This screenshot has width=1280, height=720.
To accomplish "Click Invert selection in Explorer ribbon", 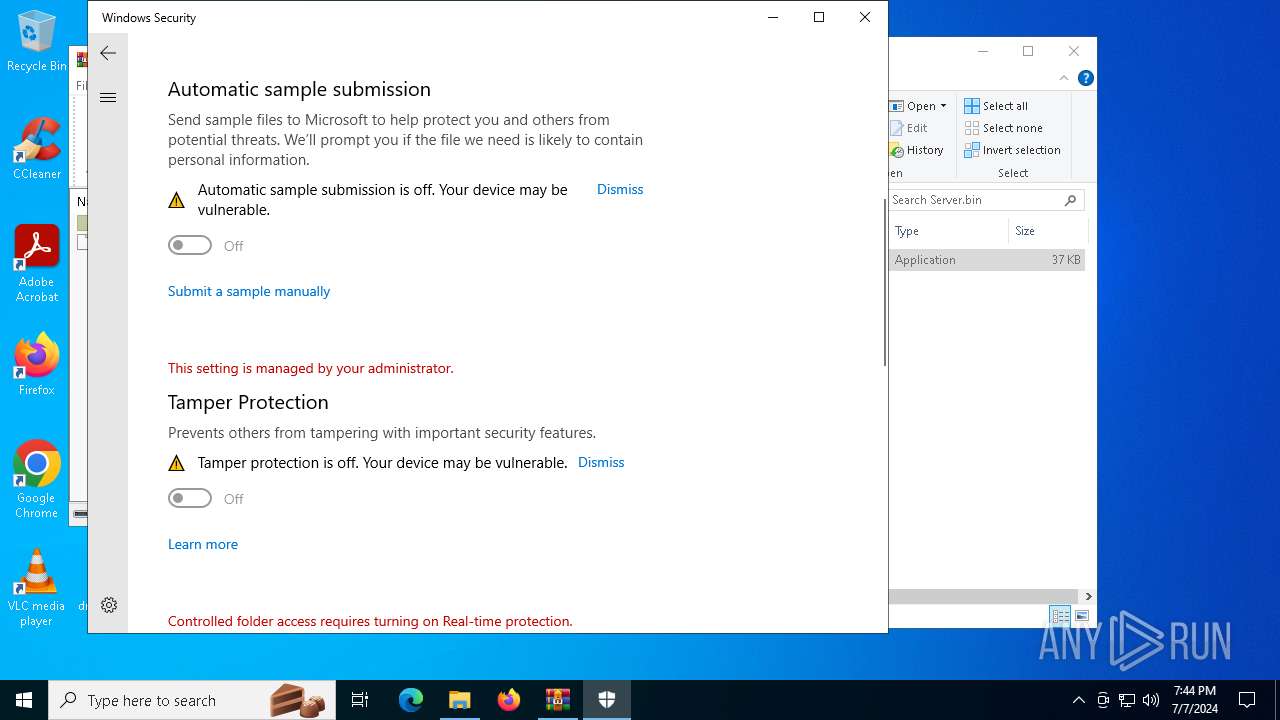I will (1012, 150).
